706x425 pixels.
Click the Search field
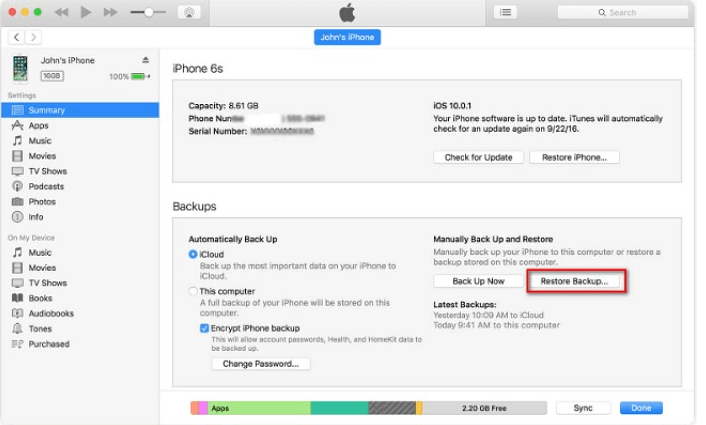623,13
